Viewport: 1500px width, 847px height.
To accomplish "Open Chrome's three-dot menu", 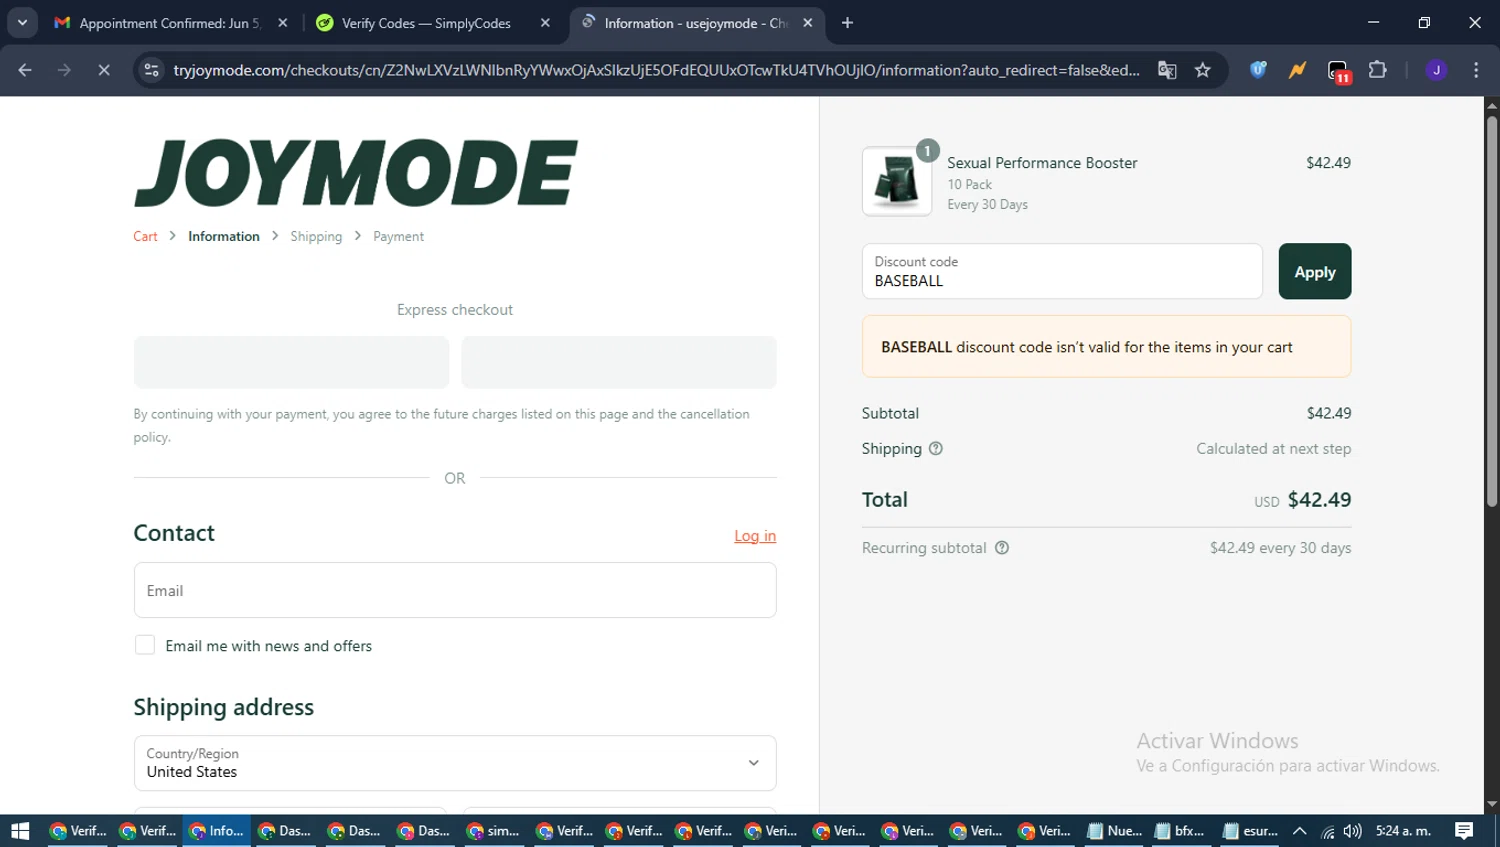I will tap(1476, 70).
